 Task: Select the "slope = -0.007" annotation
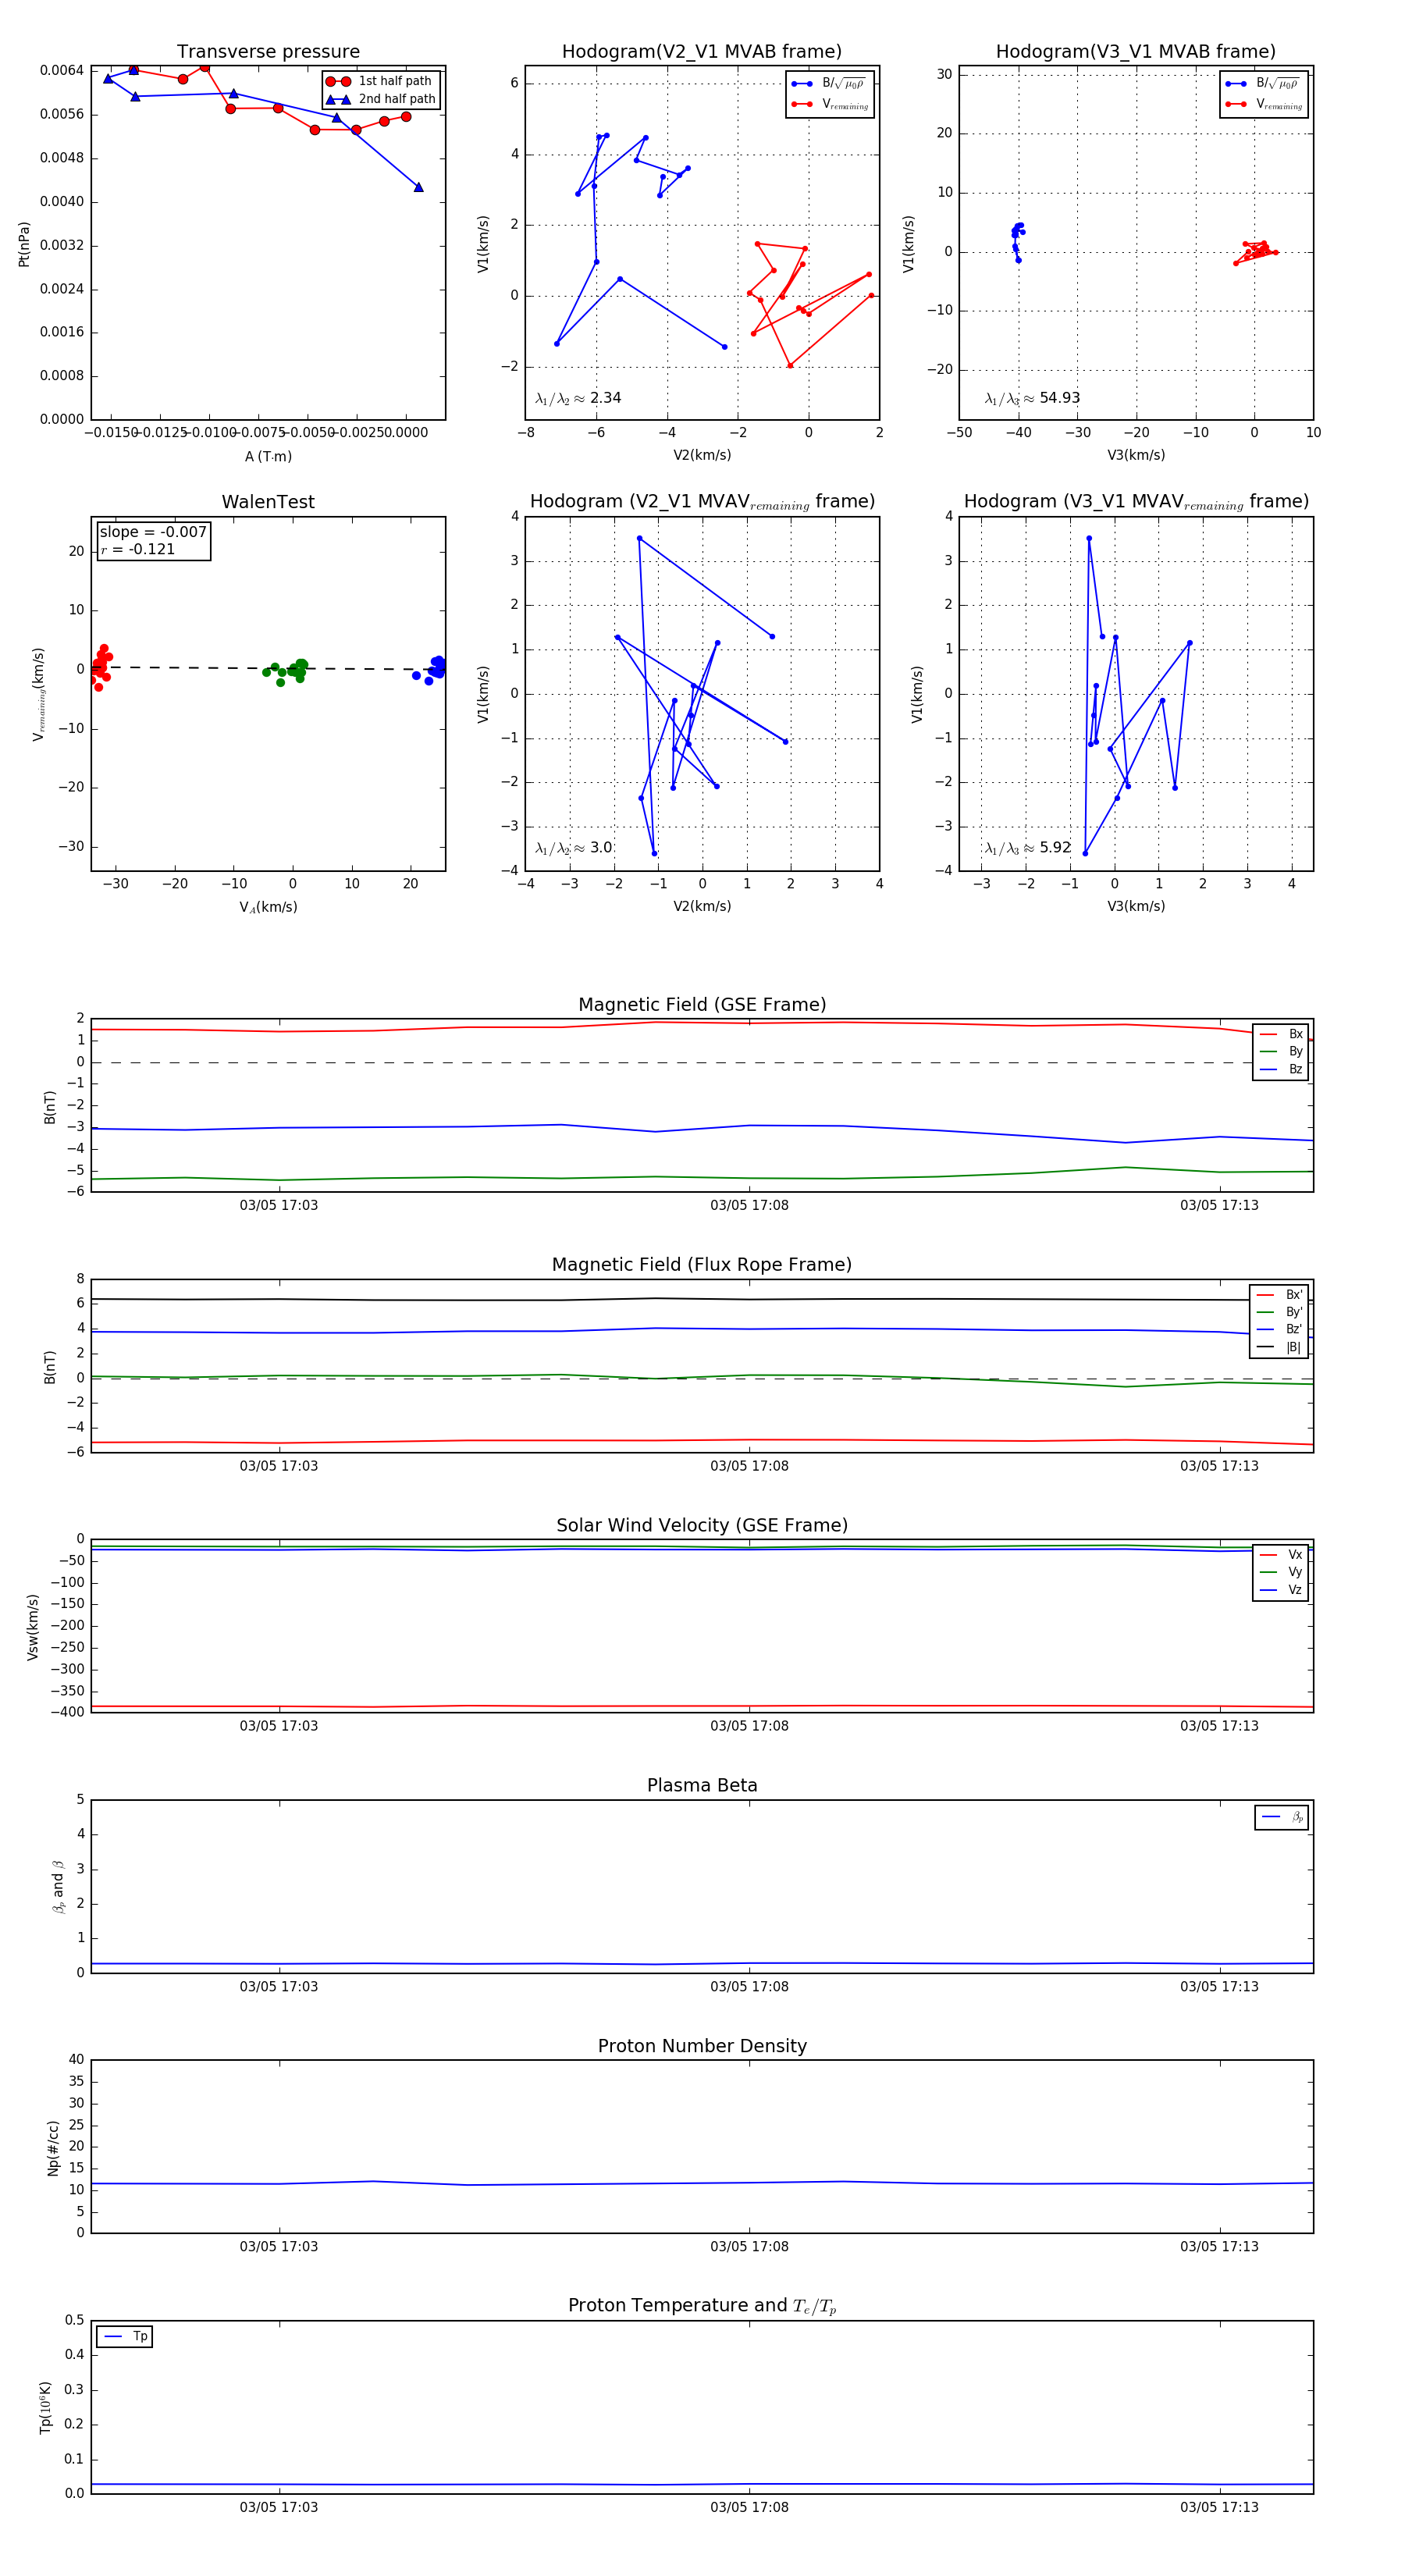click(x=153, y=532)
